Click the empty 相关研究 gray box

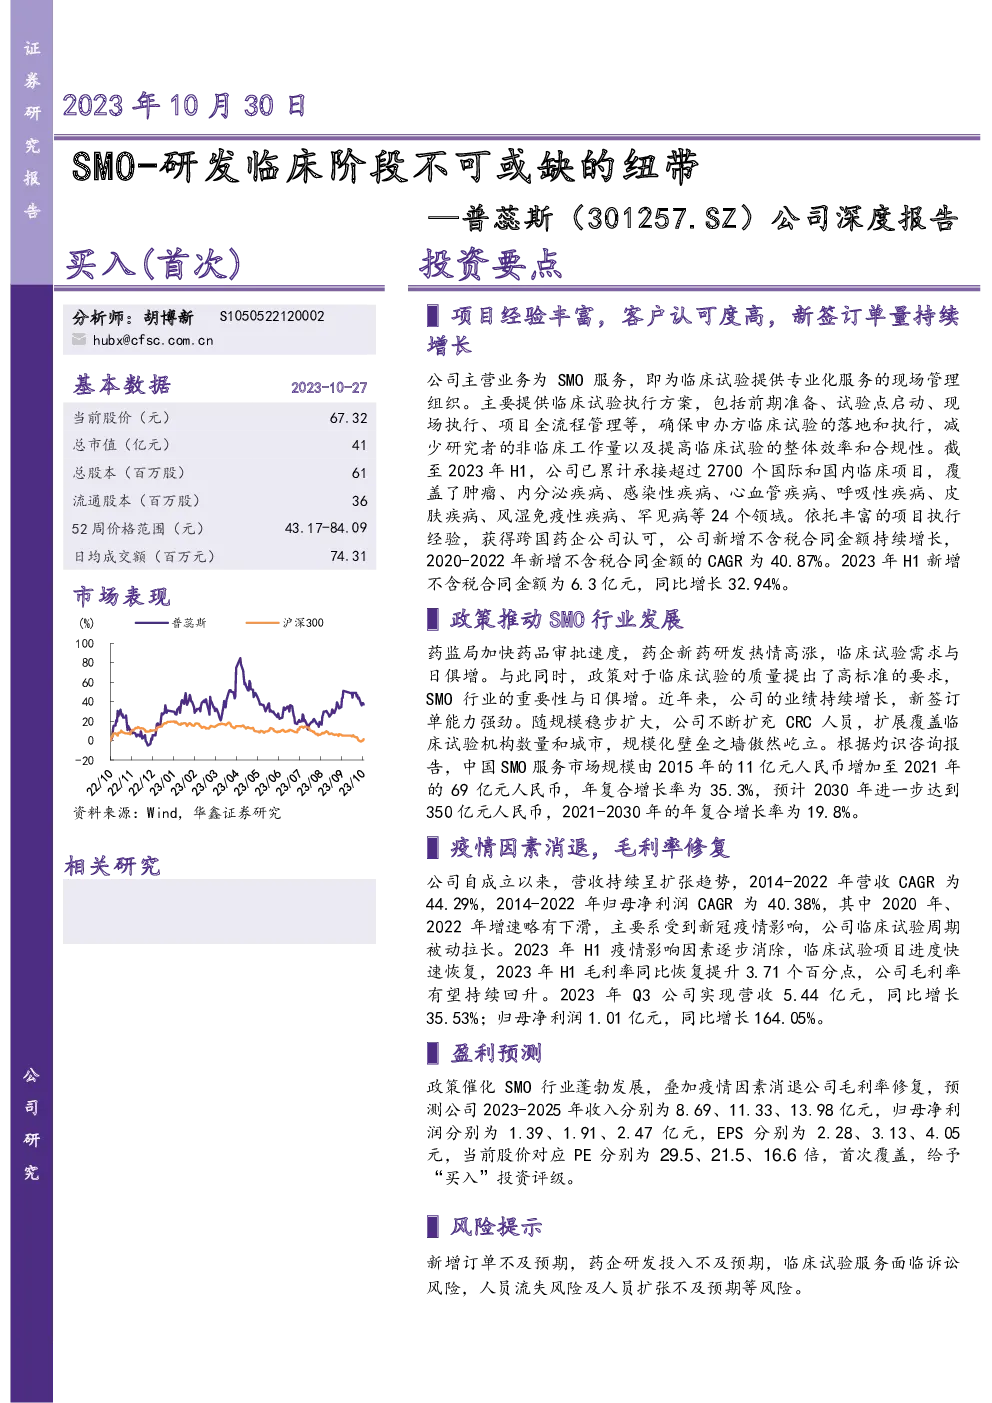click(x=219, y=911)
